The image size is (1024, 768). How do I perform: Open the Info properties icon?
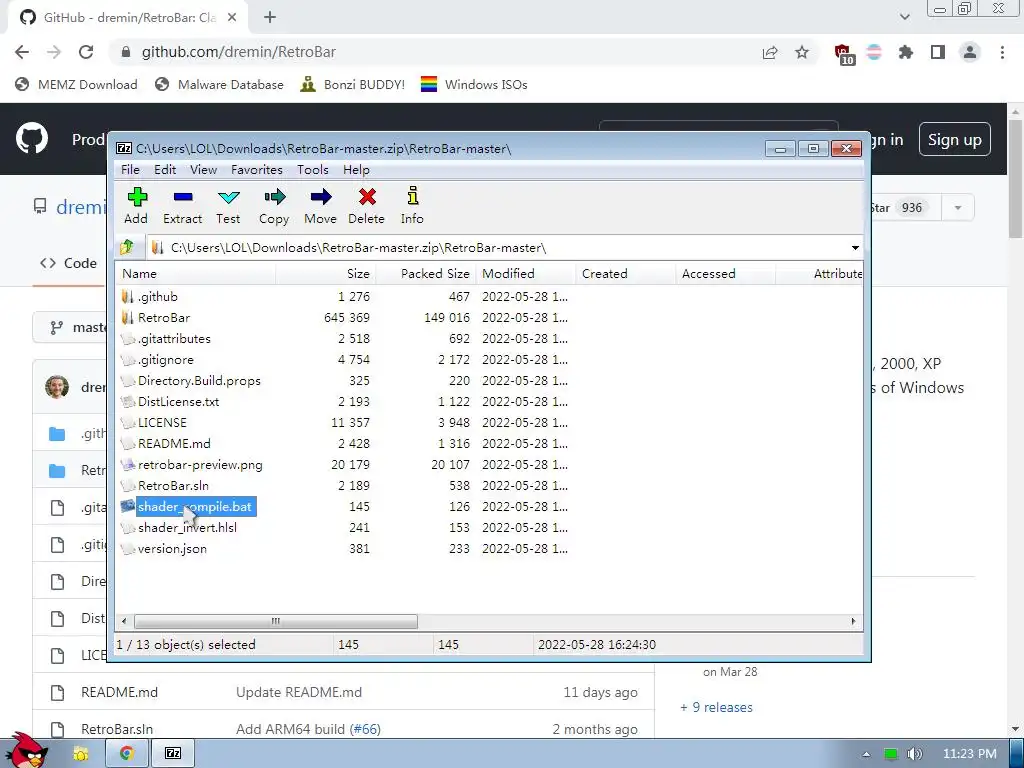[413, 196]
